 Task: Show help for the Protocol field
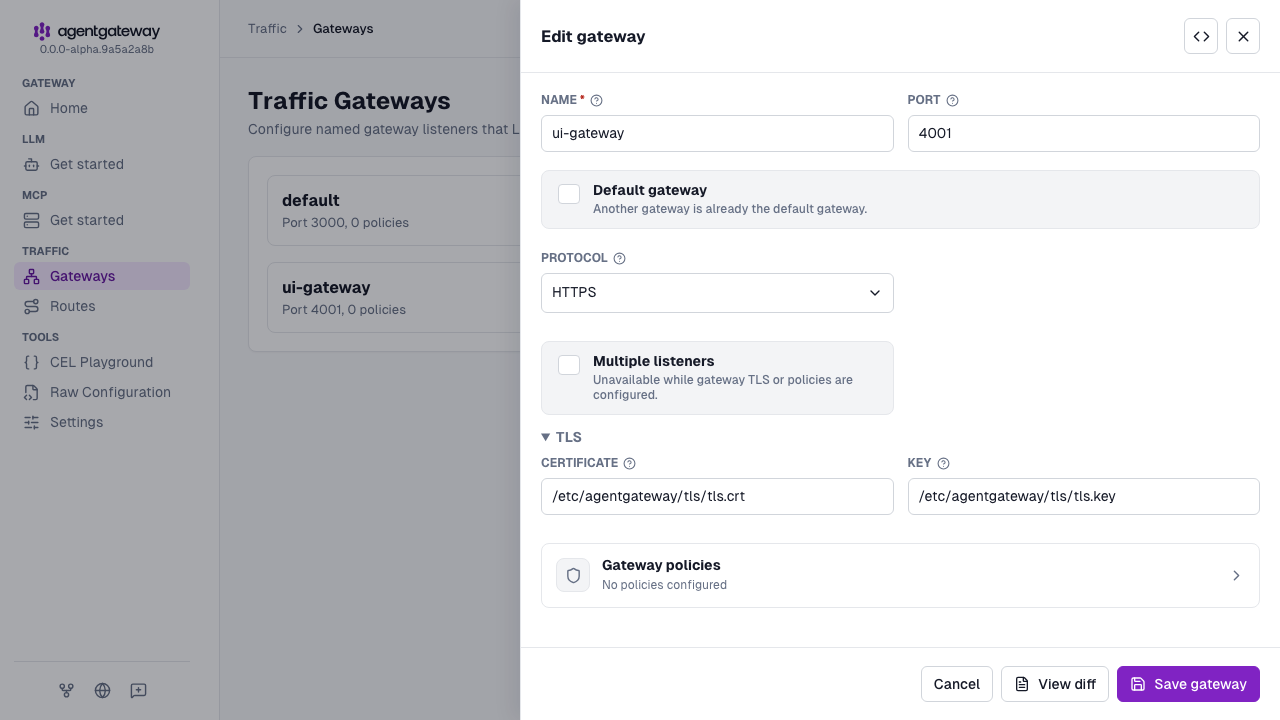pos(619,258)
